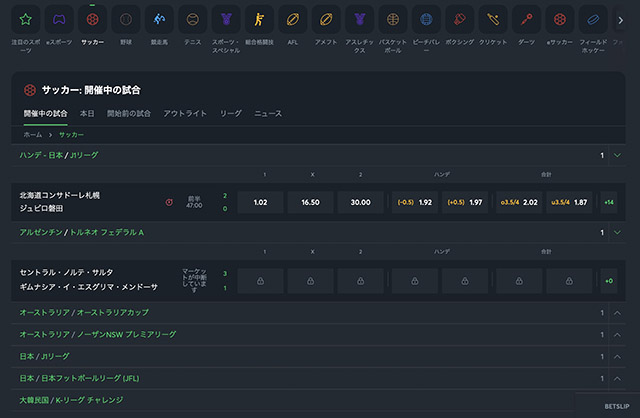Screen dimensions: 640x418
Task: Select the beach volleyball icon
Action: 426,19
